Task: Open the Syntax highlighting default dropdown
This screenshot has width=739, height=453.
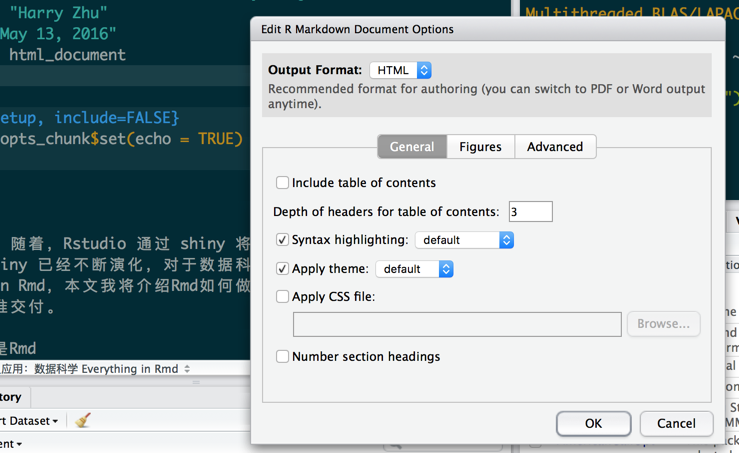Action: pos(464,240)
